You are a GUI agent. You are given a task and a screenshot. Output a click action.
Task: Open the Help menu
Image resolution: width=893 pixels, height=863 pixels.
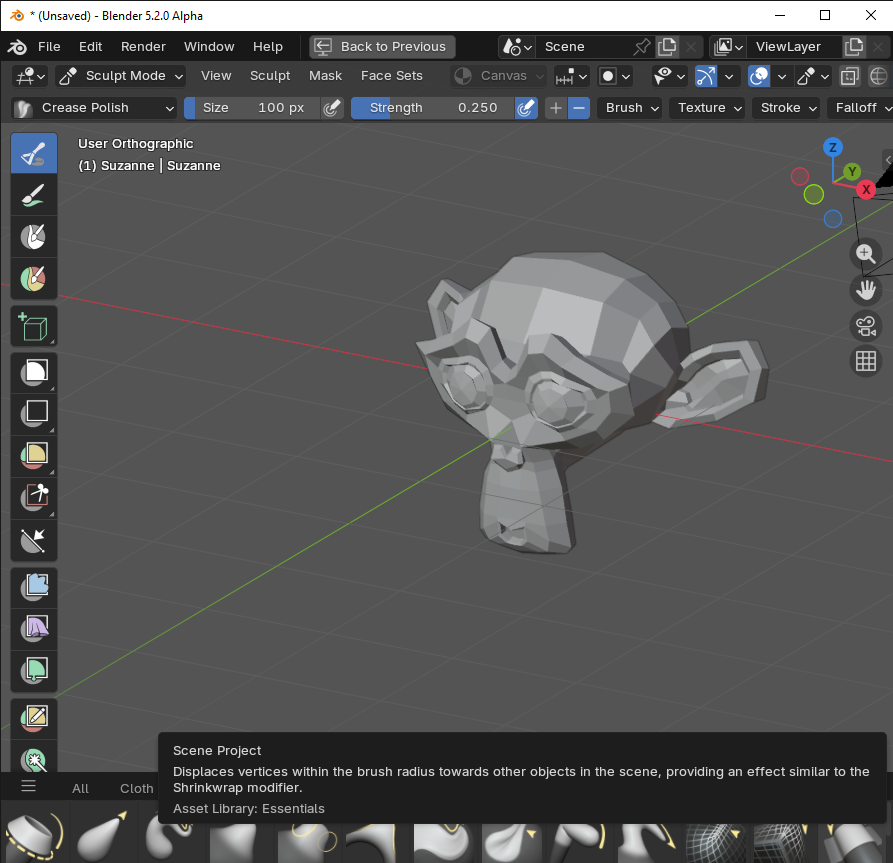(268, 47)
